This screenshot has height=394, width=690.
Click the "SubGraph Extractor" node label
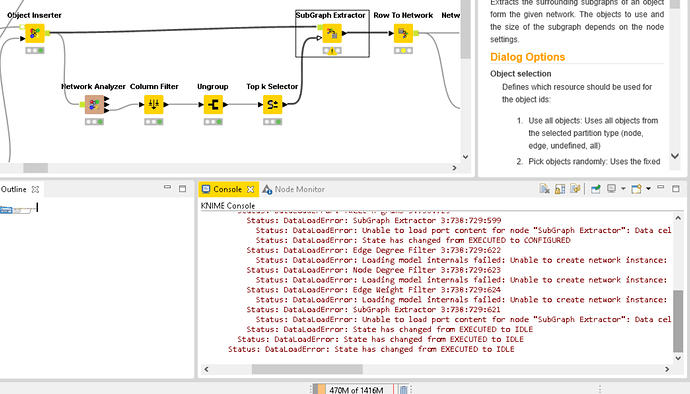pyautogui.click(x=330, y=15)
